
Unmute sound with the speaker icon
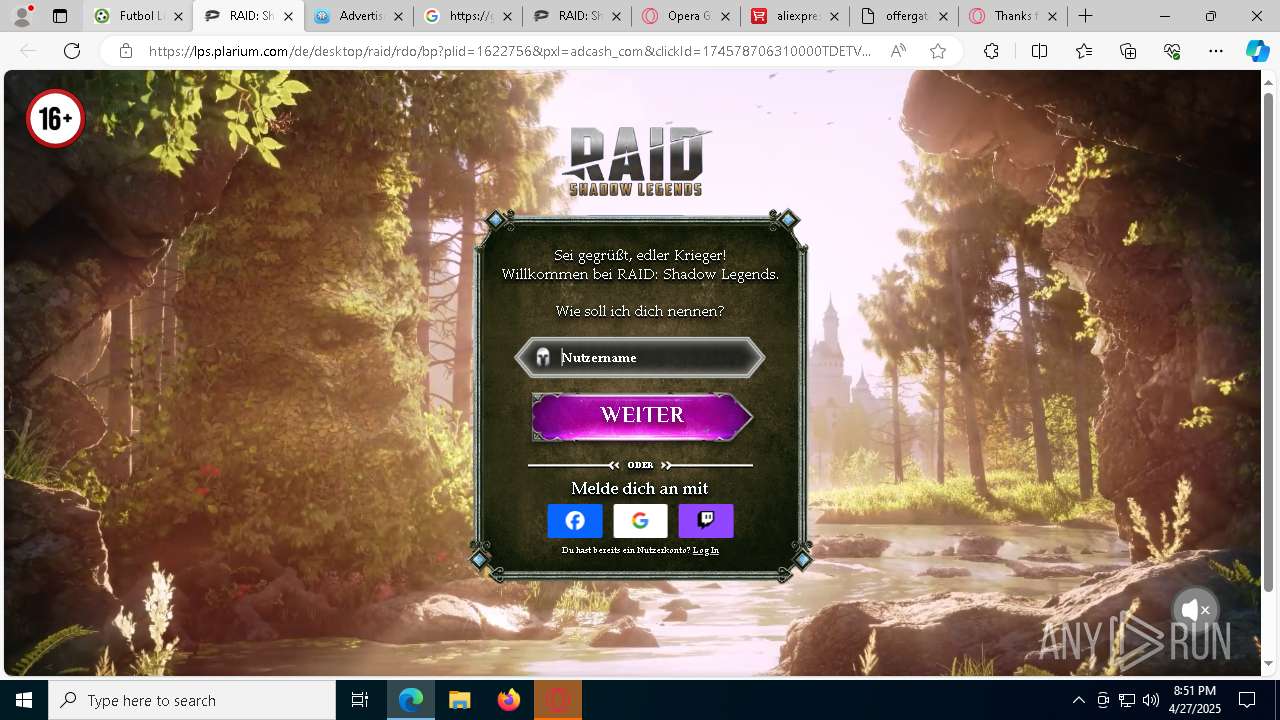[x=1194, y=609]
